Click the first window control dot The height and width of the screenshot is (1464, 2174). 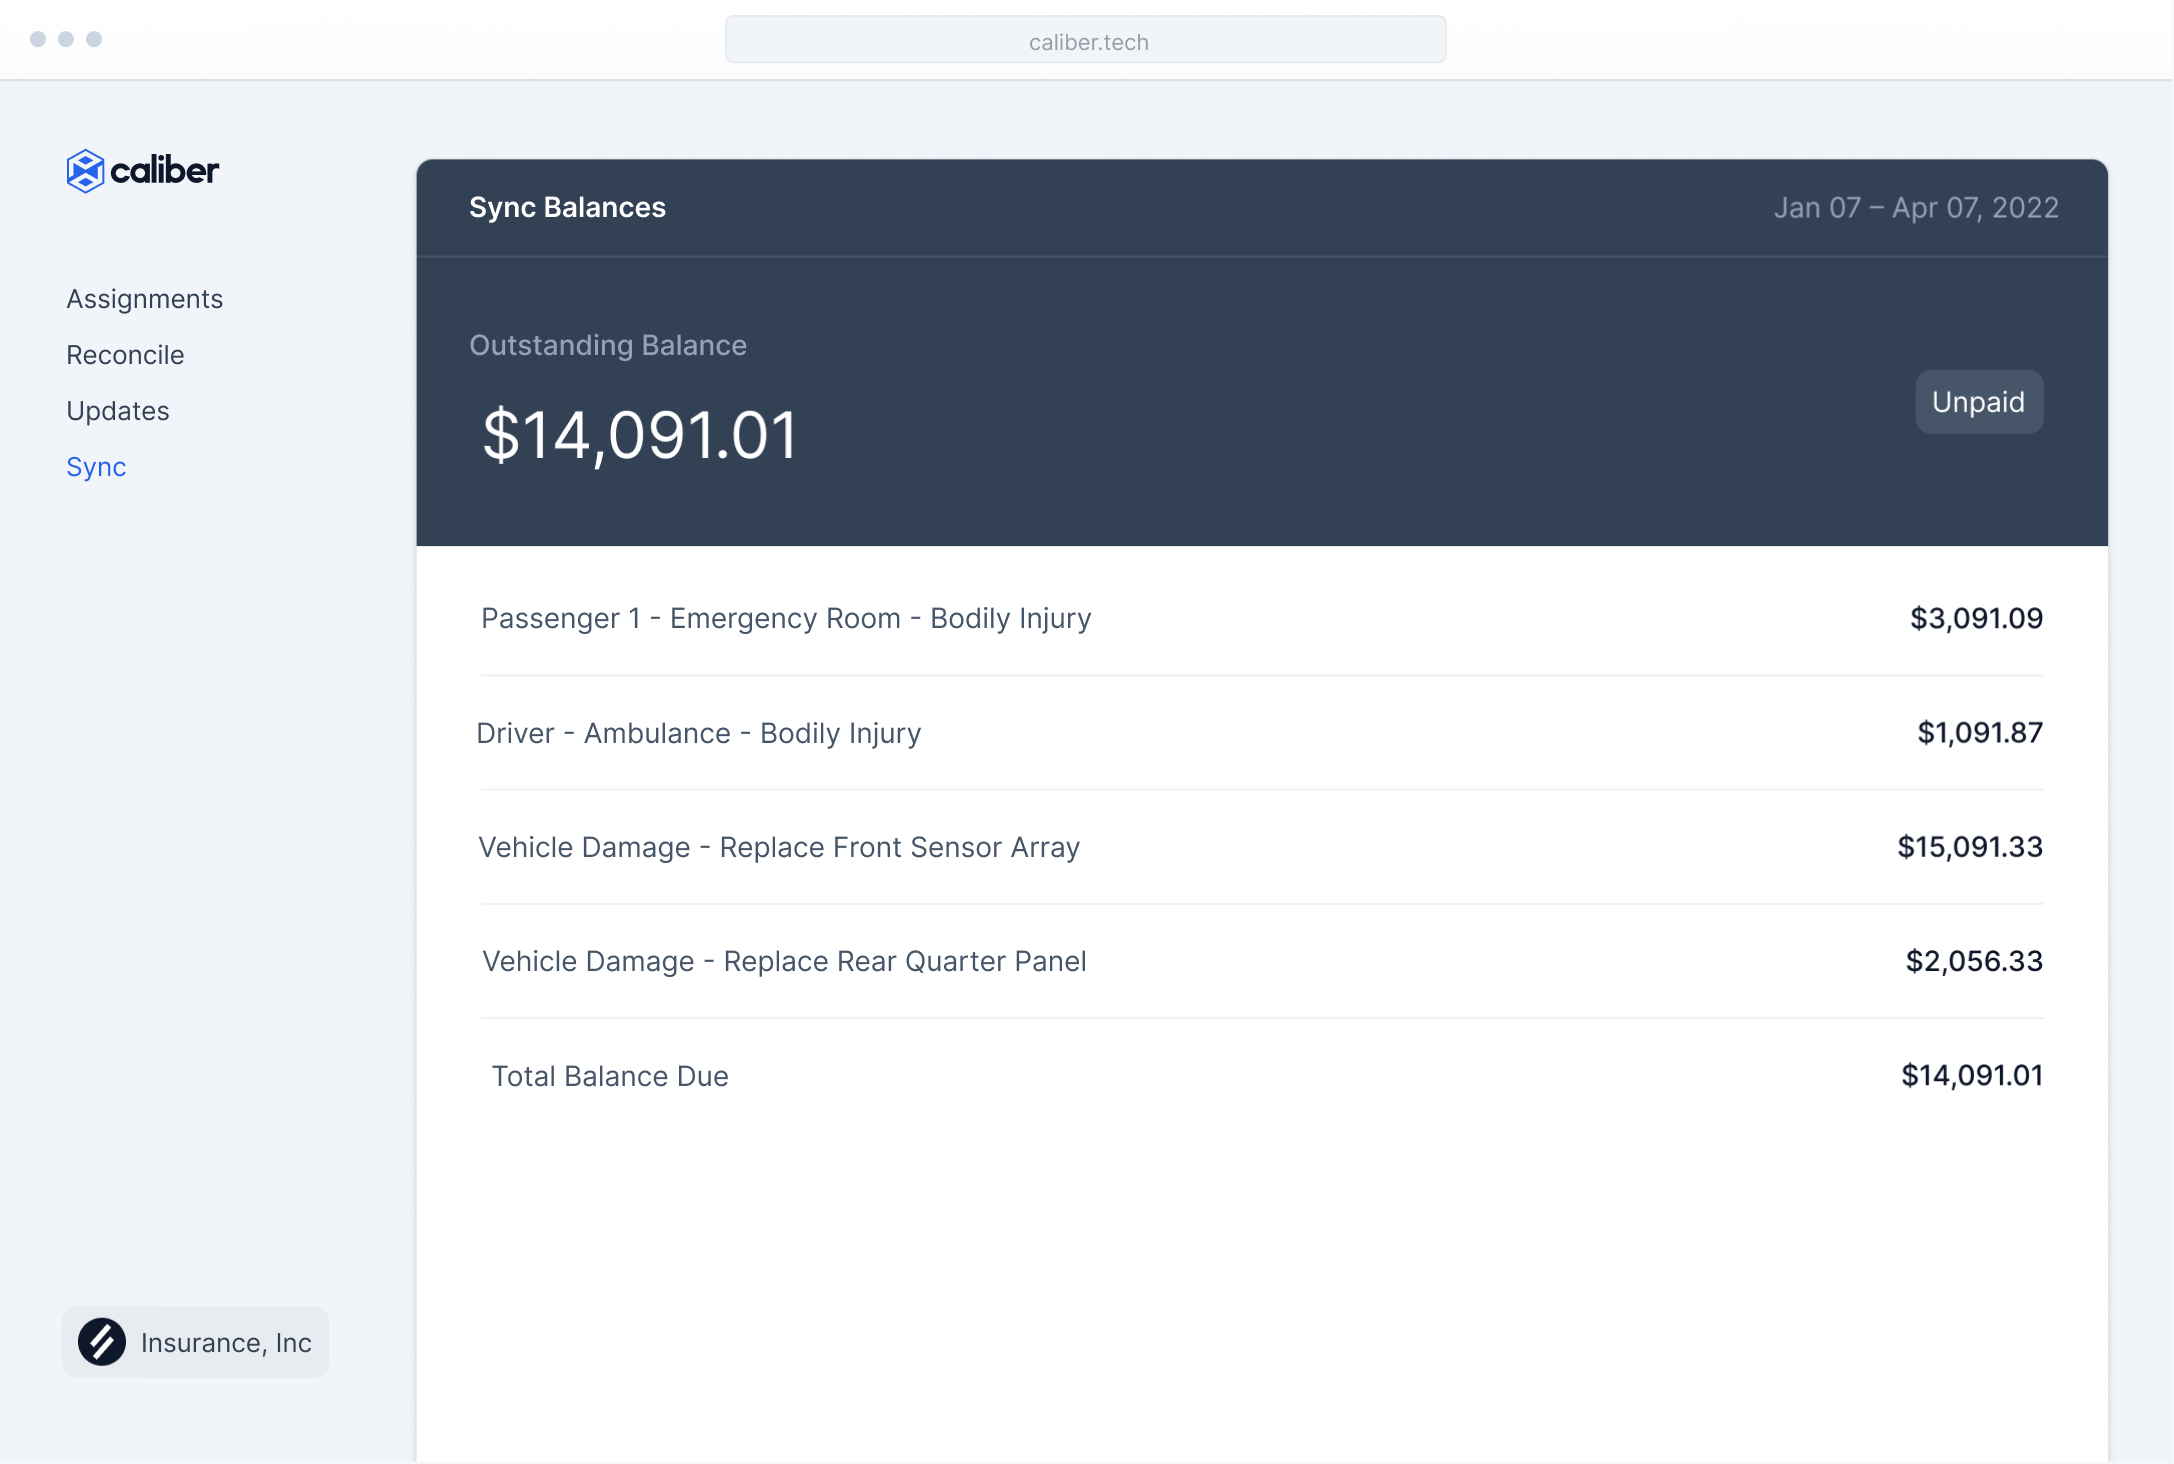click(x=38, y=39)
